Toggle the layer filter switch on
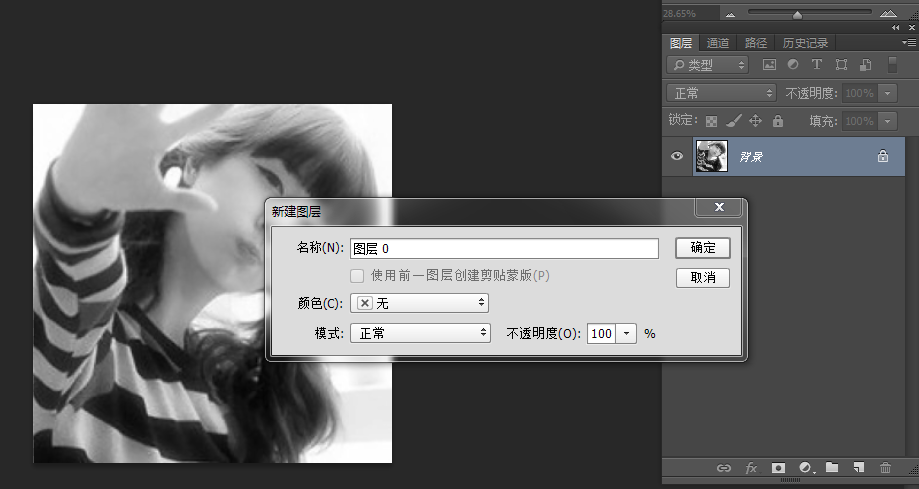 [x=892, y=64]
